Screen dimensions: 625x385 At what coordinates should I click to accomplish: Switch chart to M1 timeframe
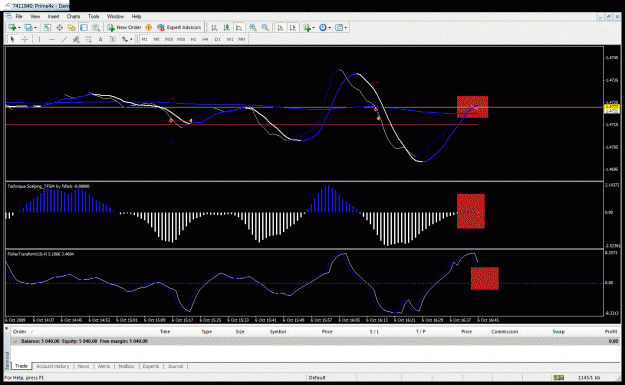(144, 39)
